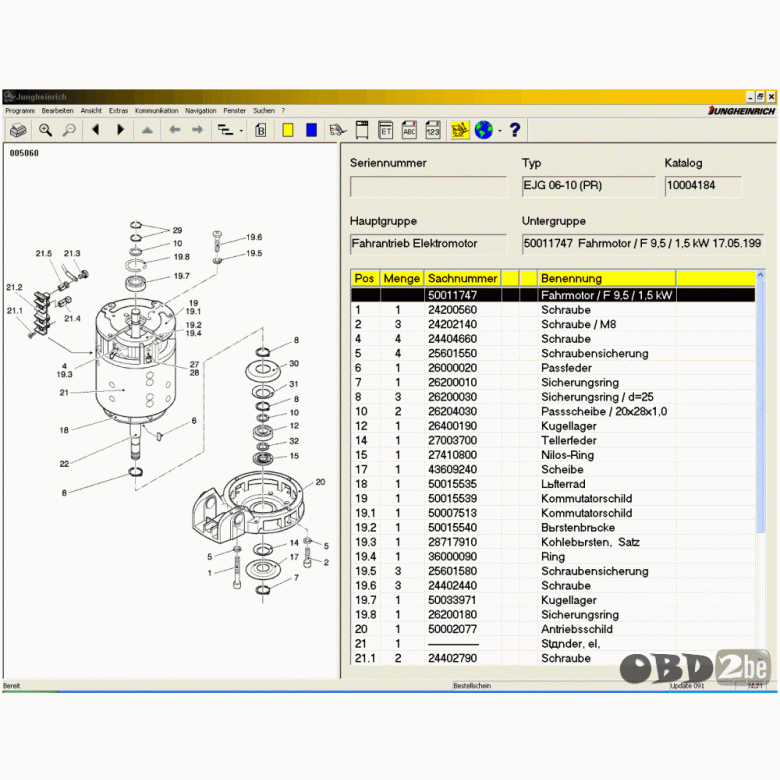Click the Bestellschein status bar entry

pos(472,686)
